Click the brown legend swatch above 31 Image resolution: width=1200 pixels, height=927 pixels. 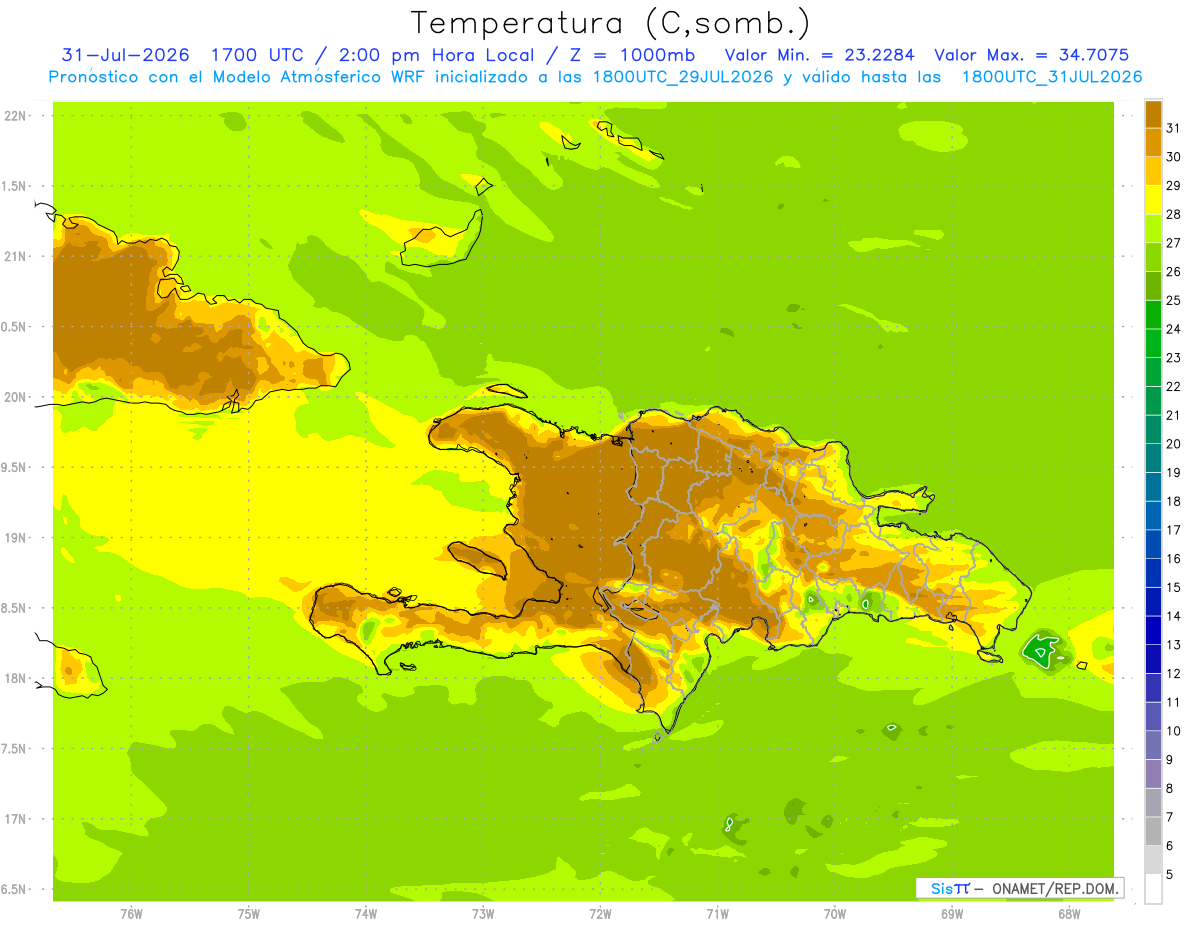tap(1153, 114)
